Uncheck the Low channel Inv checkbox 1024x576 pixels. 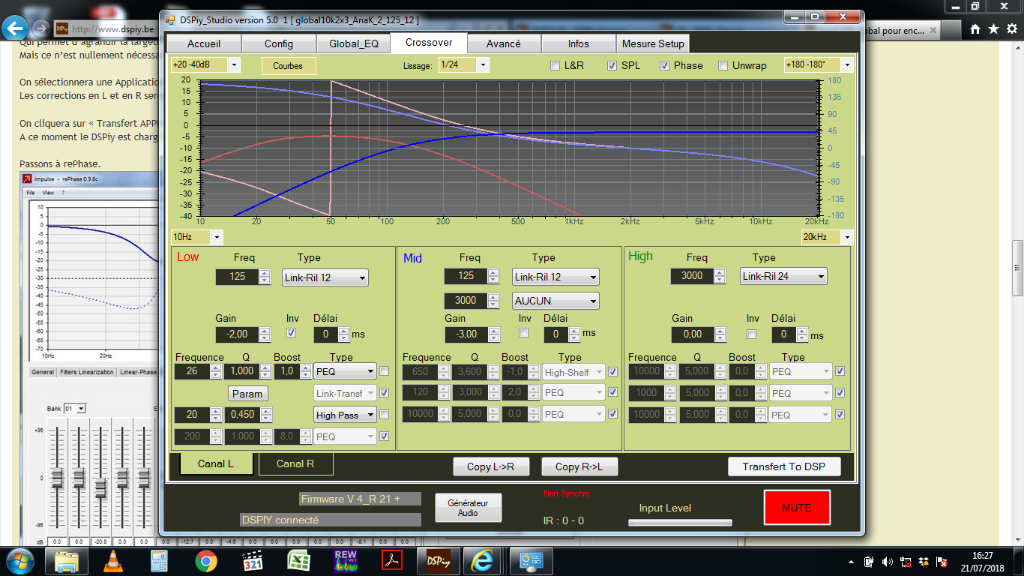[x=292, y=334]
